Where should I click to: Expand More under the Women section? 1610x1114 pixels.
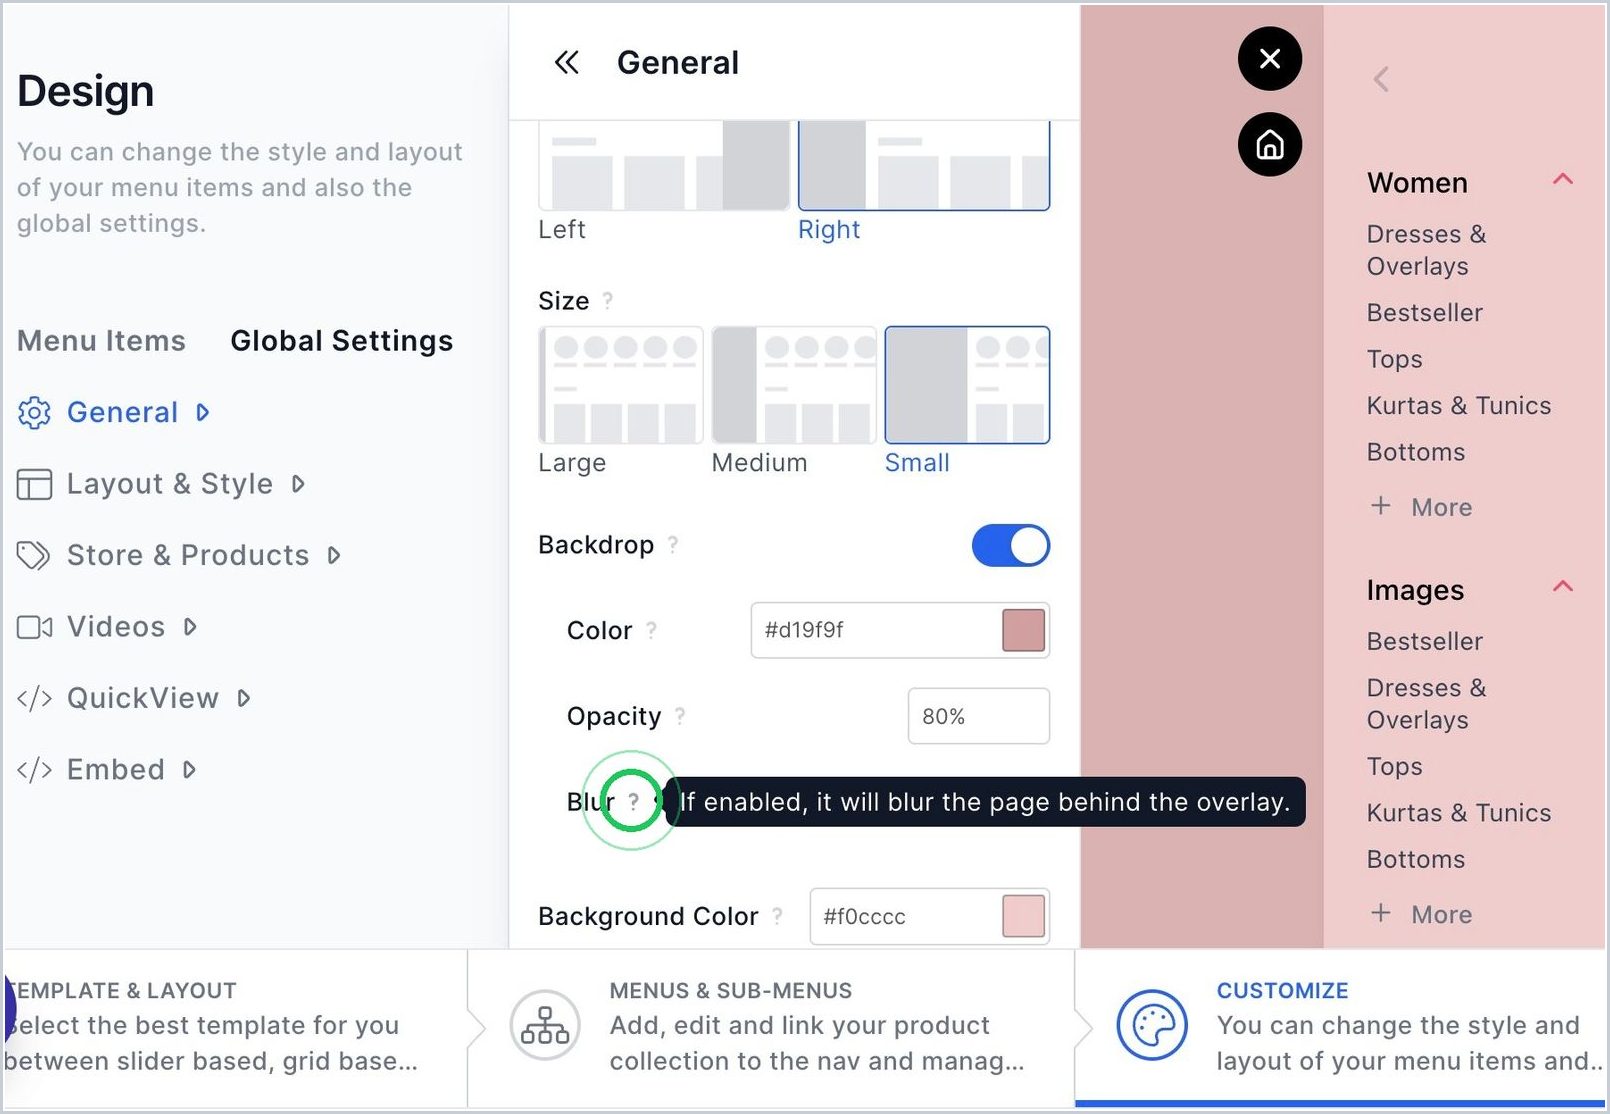1421,507
